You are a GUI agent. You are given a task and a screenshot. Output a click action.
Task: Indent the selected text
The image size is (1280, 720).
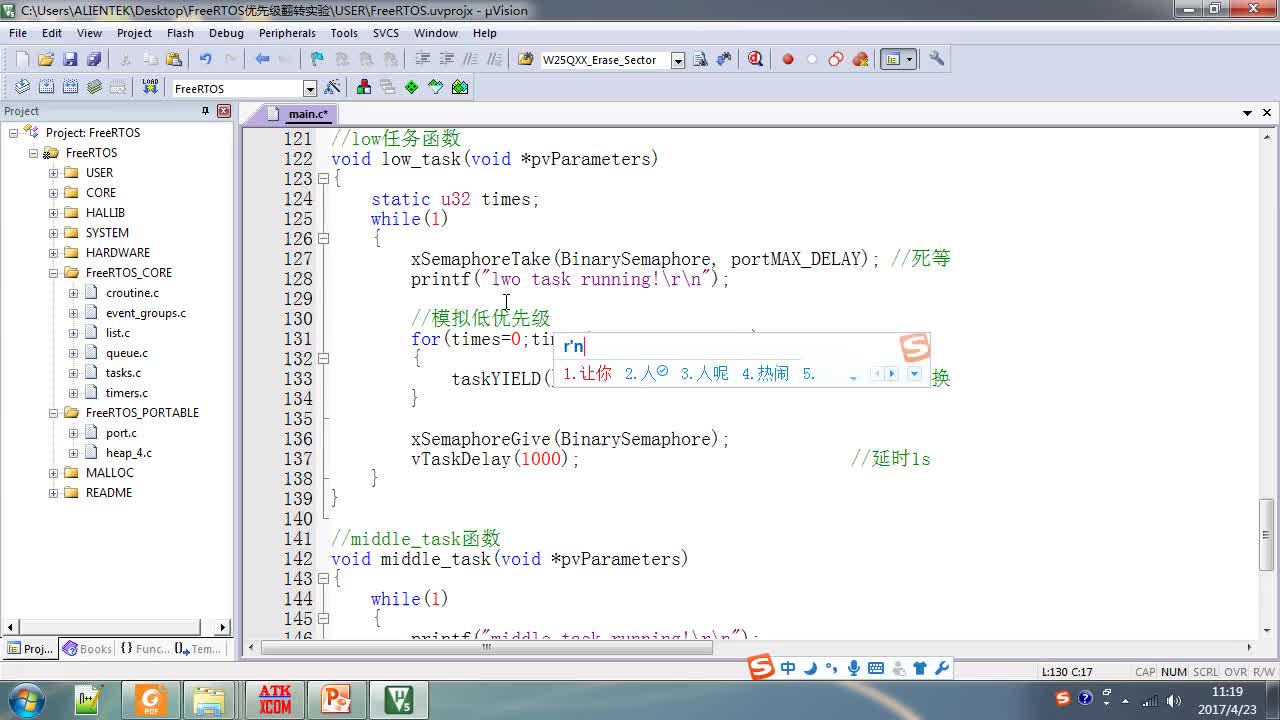pos(423,60)
